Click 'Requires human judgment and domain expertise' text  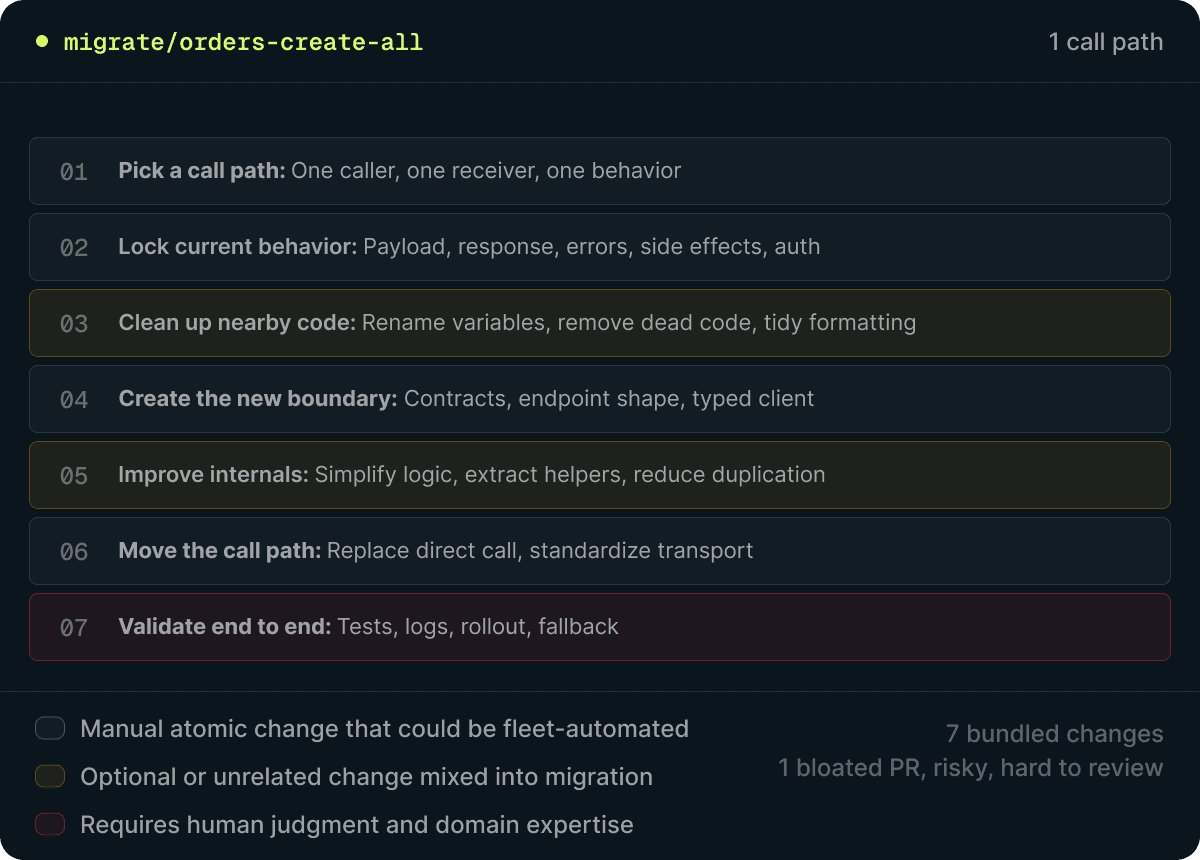tap(357, 825)
